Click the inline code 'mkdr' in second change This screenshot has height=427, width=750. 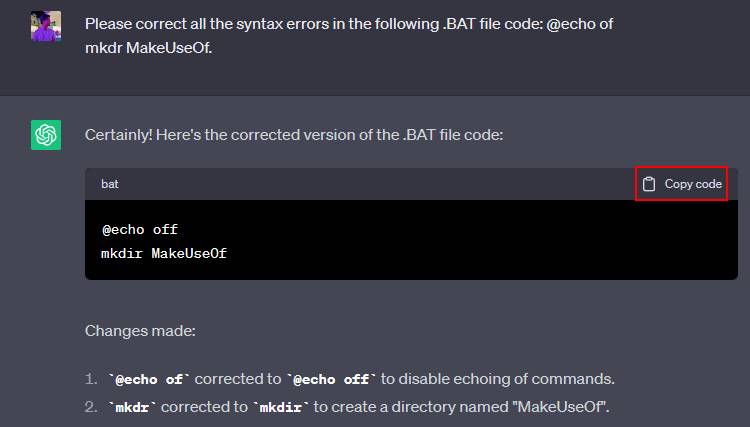(x=134, y=407)
